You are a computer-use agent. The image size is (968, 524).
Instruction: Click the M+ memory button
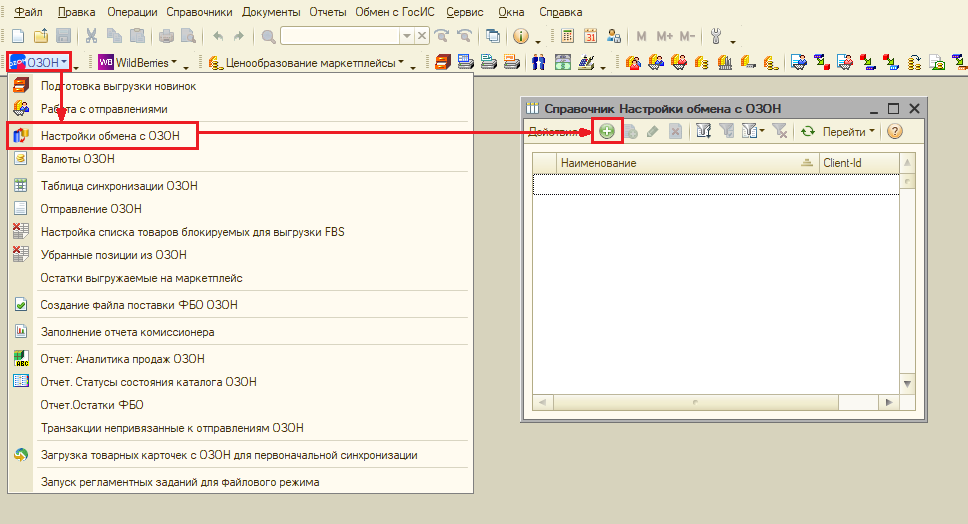(664, 36)
